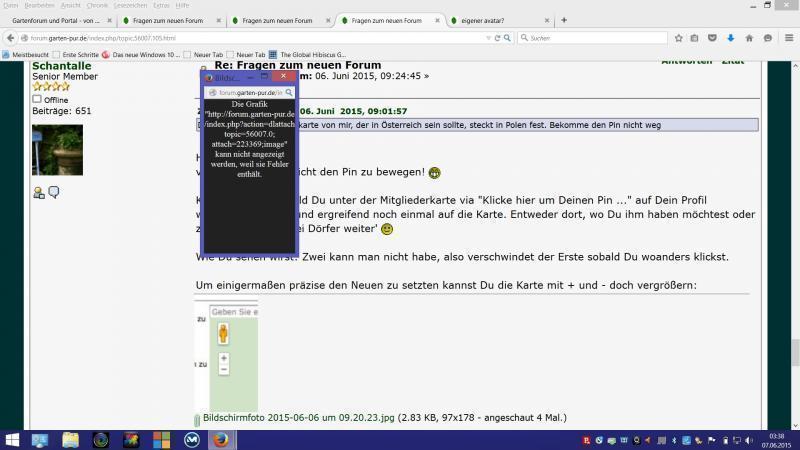Click Schantalle's avatar picture

coord(57,150)
